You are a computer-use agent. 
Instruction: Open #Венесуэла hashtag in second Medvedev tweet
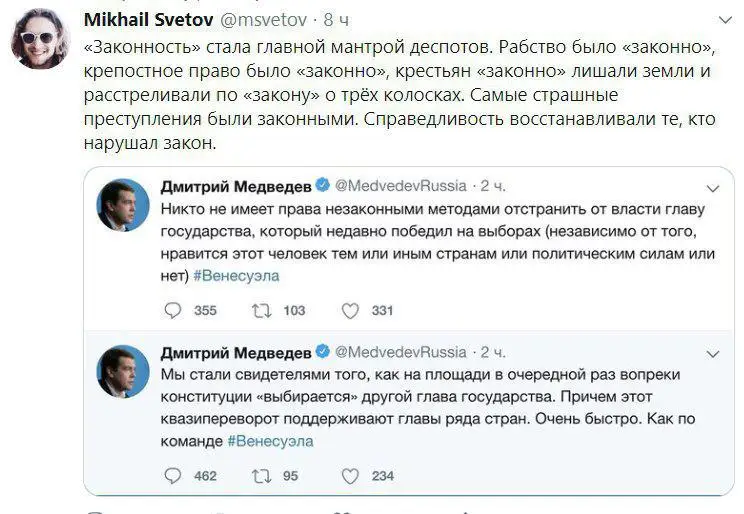pos(270,441)
